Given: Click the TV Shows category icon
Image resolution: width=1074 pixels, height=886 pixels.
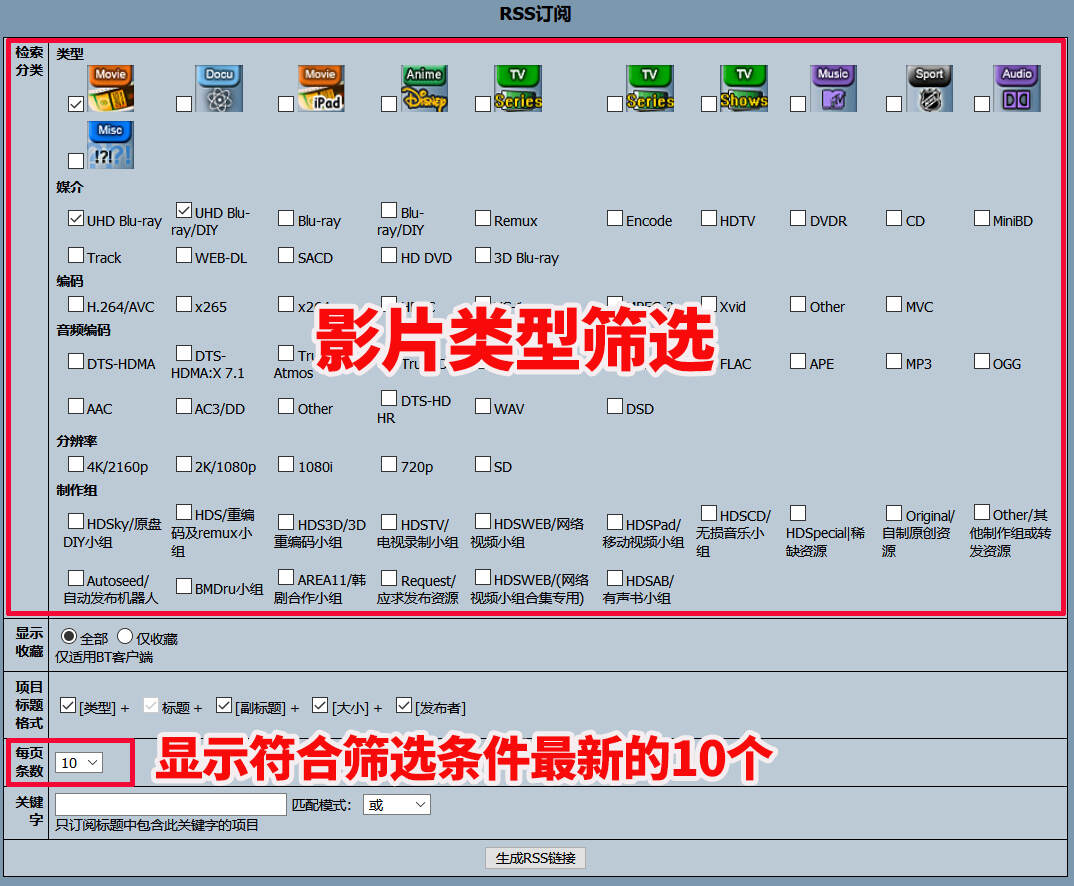Looking at the screenshot, I should coord(743,88).
